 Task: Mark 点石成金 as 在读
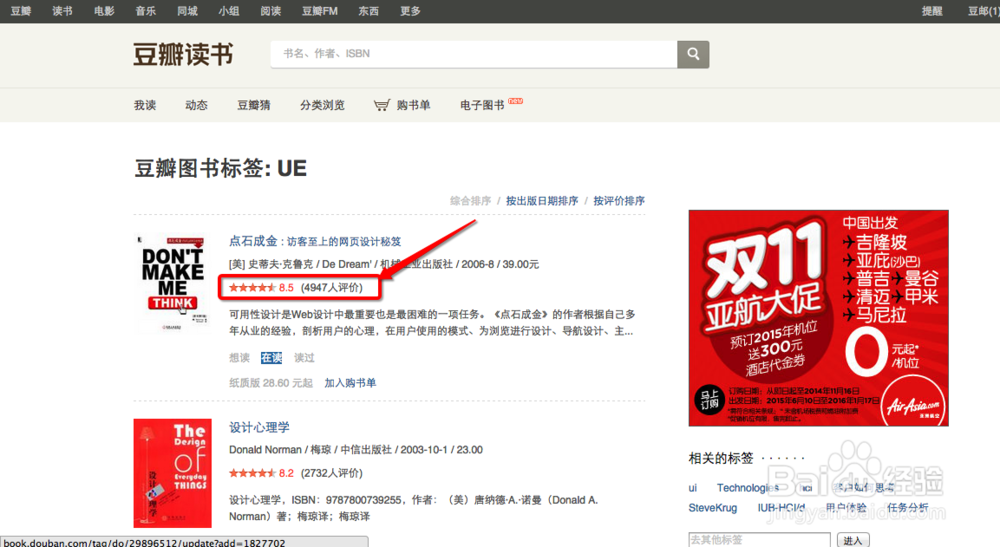pyautogui.click(x=271, y=358)
